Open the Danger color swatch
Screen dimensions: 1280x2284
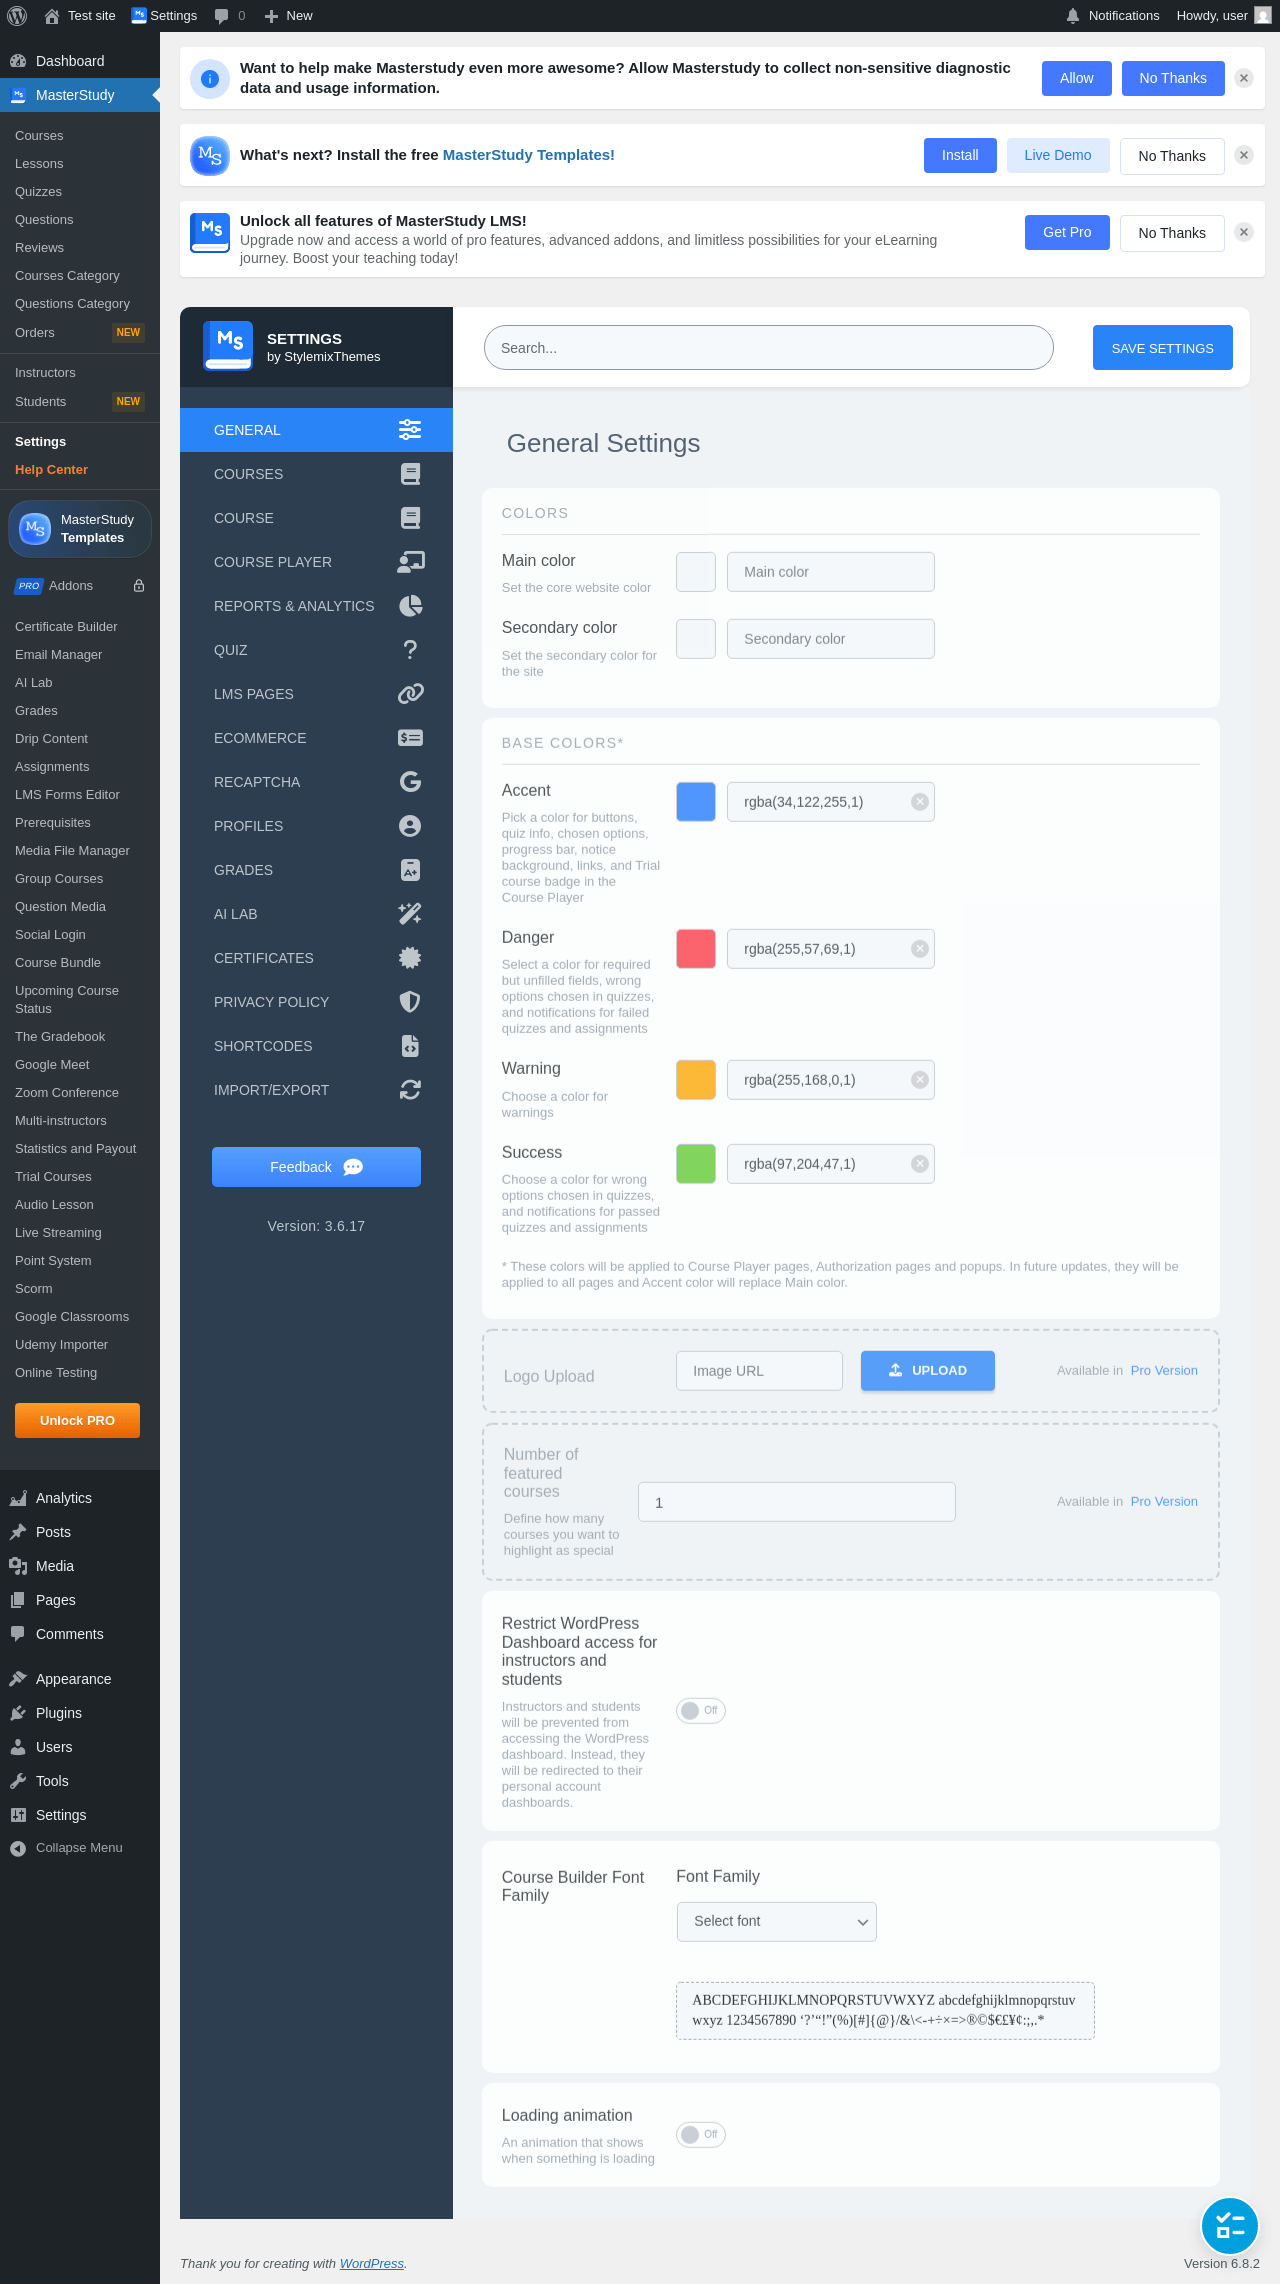click(x=696, y=949)
